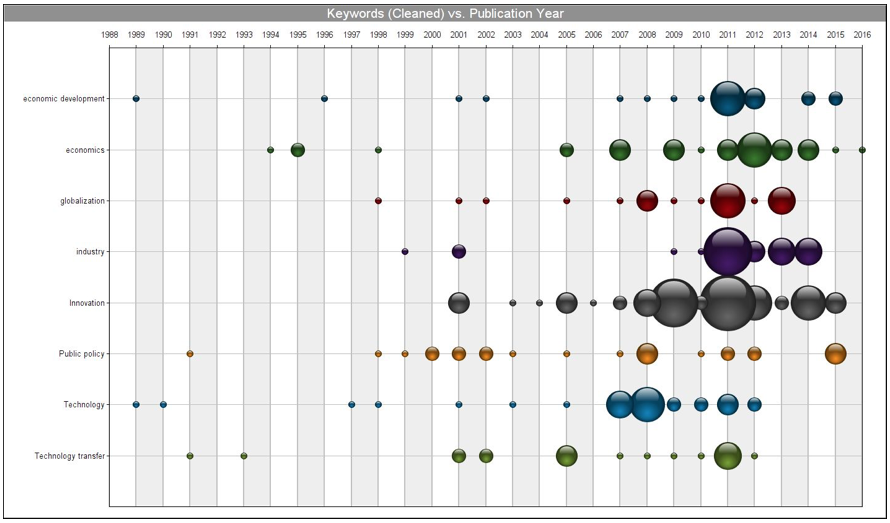Click the large purple industry bubble at 2011
This screenshot has height=523, width=890.
728,252
